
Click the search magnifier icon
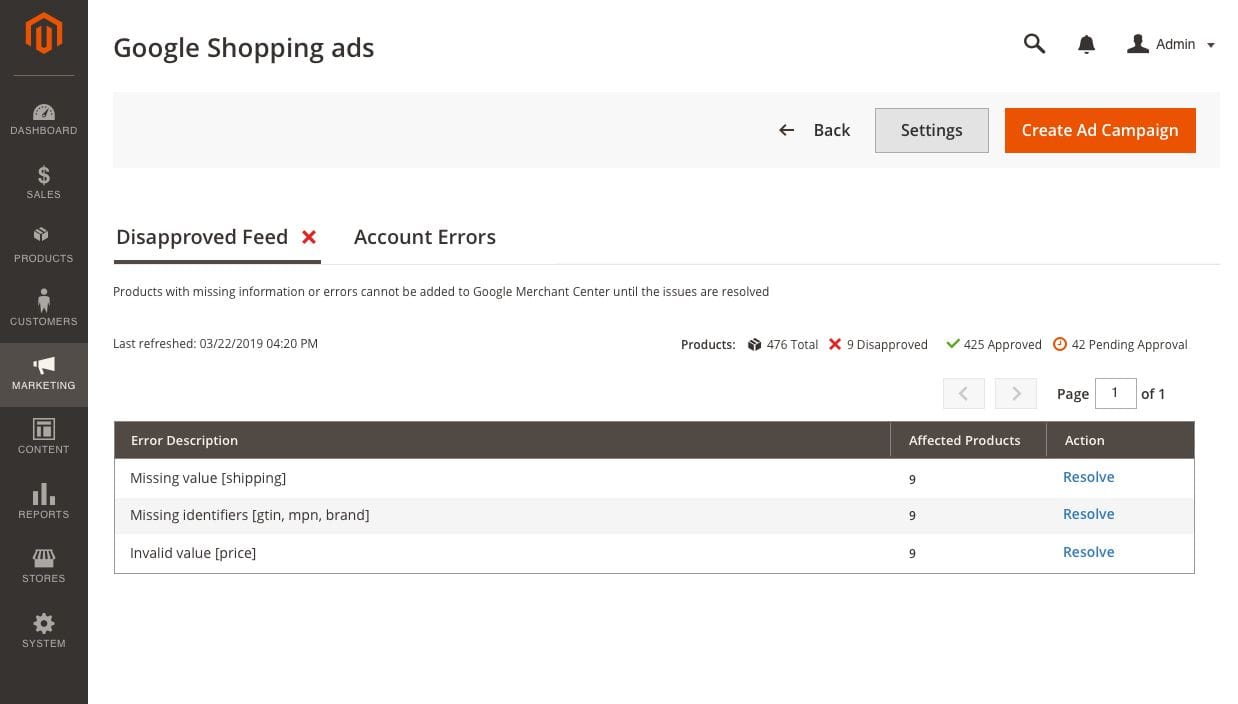coord(1034,44)
